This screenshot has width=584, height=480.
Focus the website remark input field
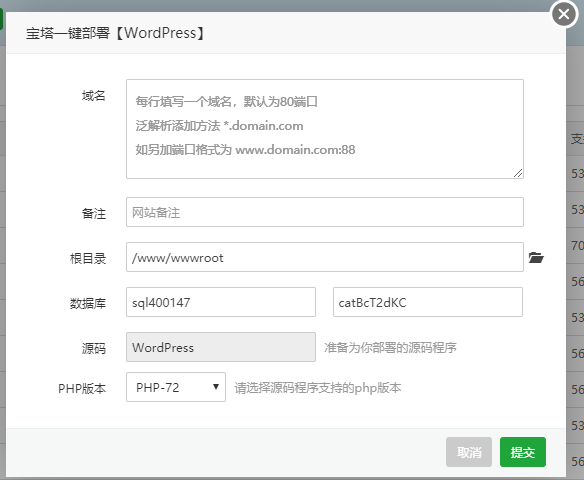click(325, 212)
